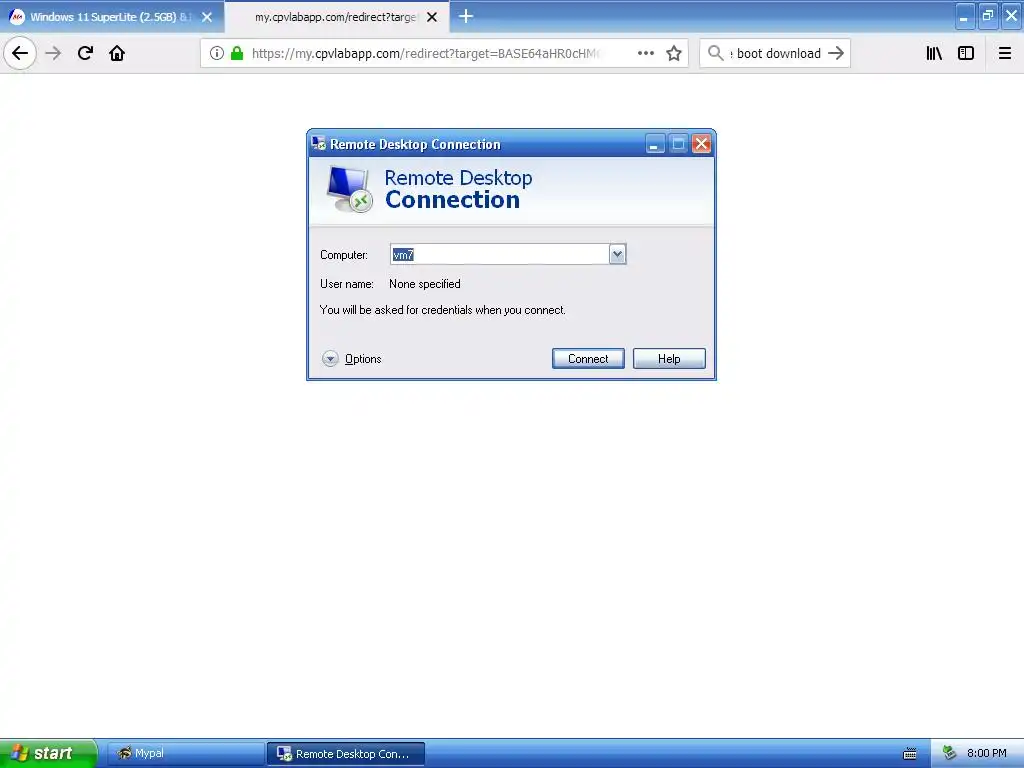
Task: Focus the boot download search box
Action: pos(777,54)
